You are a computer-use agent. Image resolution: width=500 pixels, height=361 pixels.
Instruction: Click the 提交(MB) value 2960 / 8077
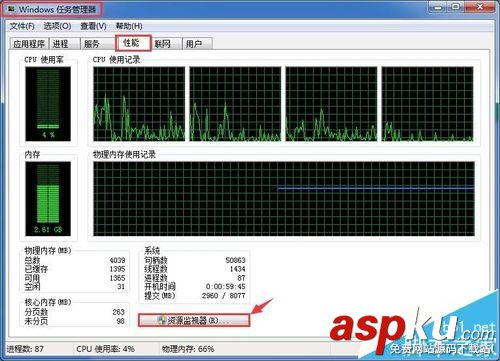coord(223,295)
